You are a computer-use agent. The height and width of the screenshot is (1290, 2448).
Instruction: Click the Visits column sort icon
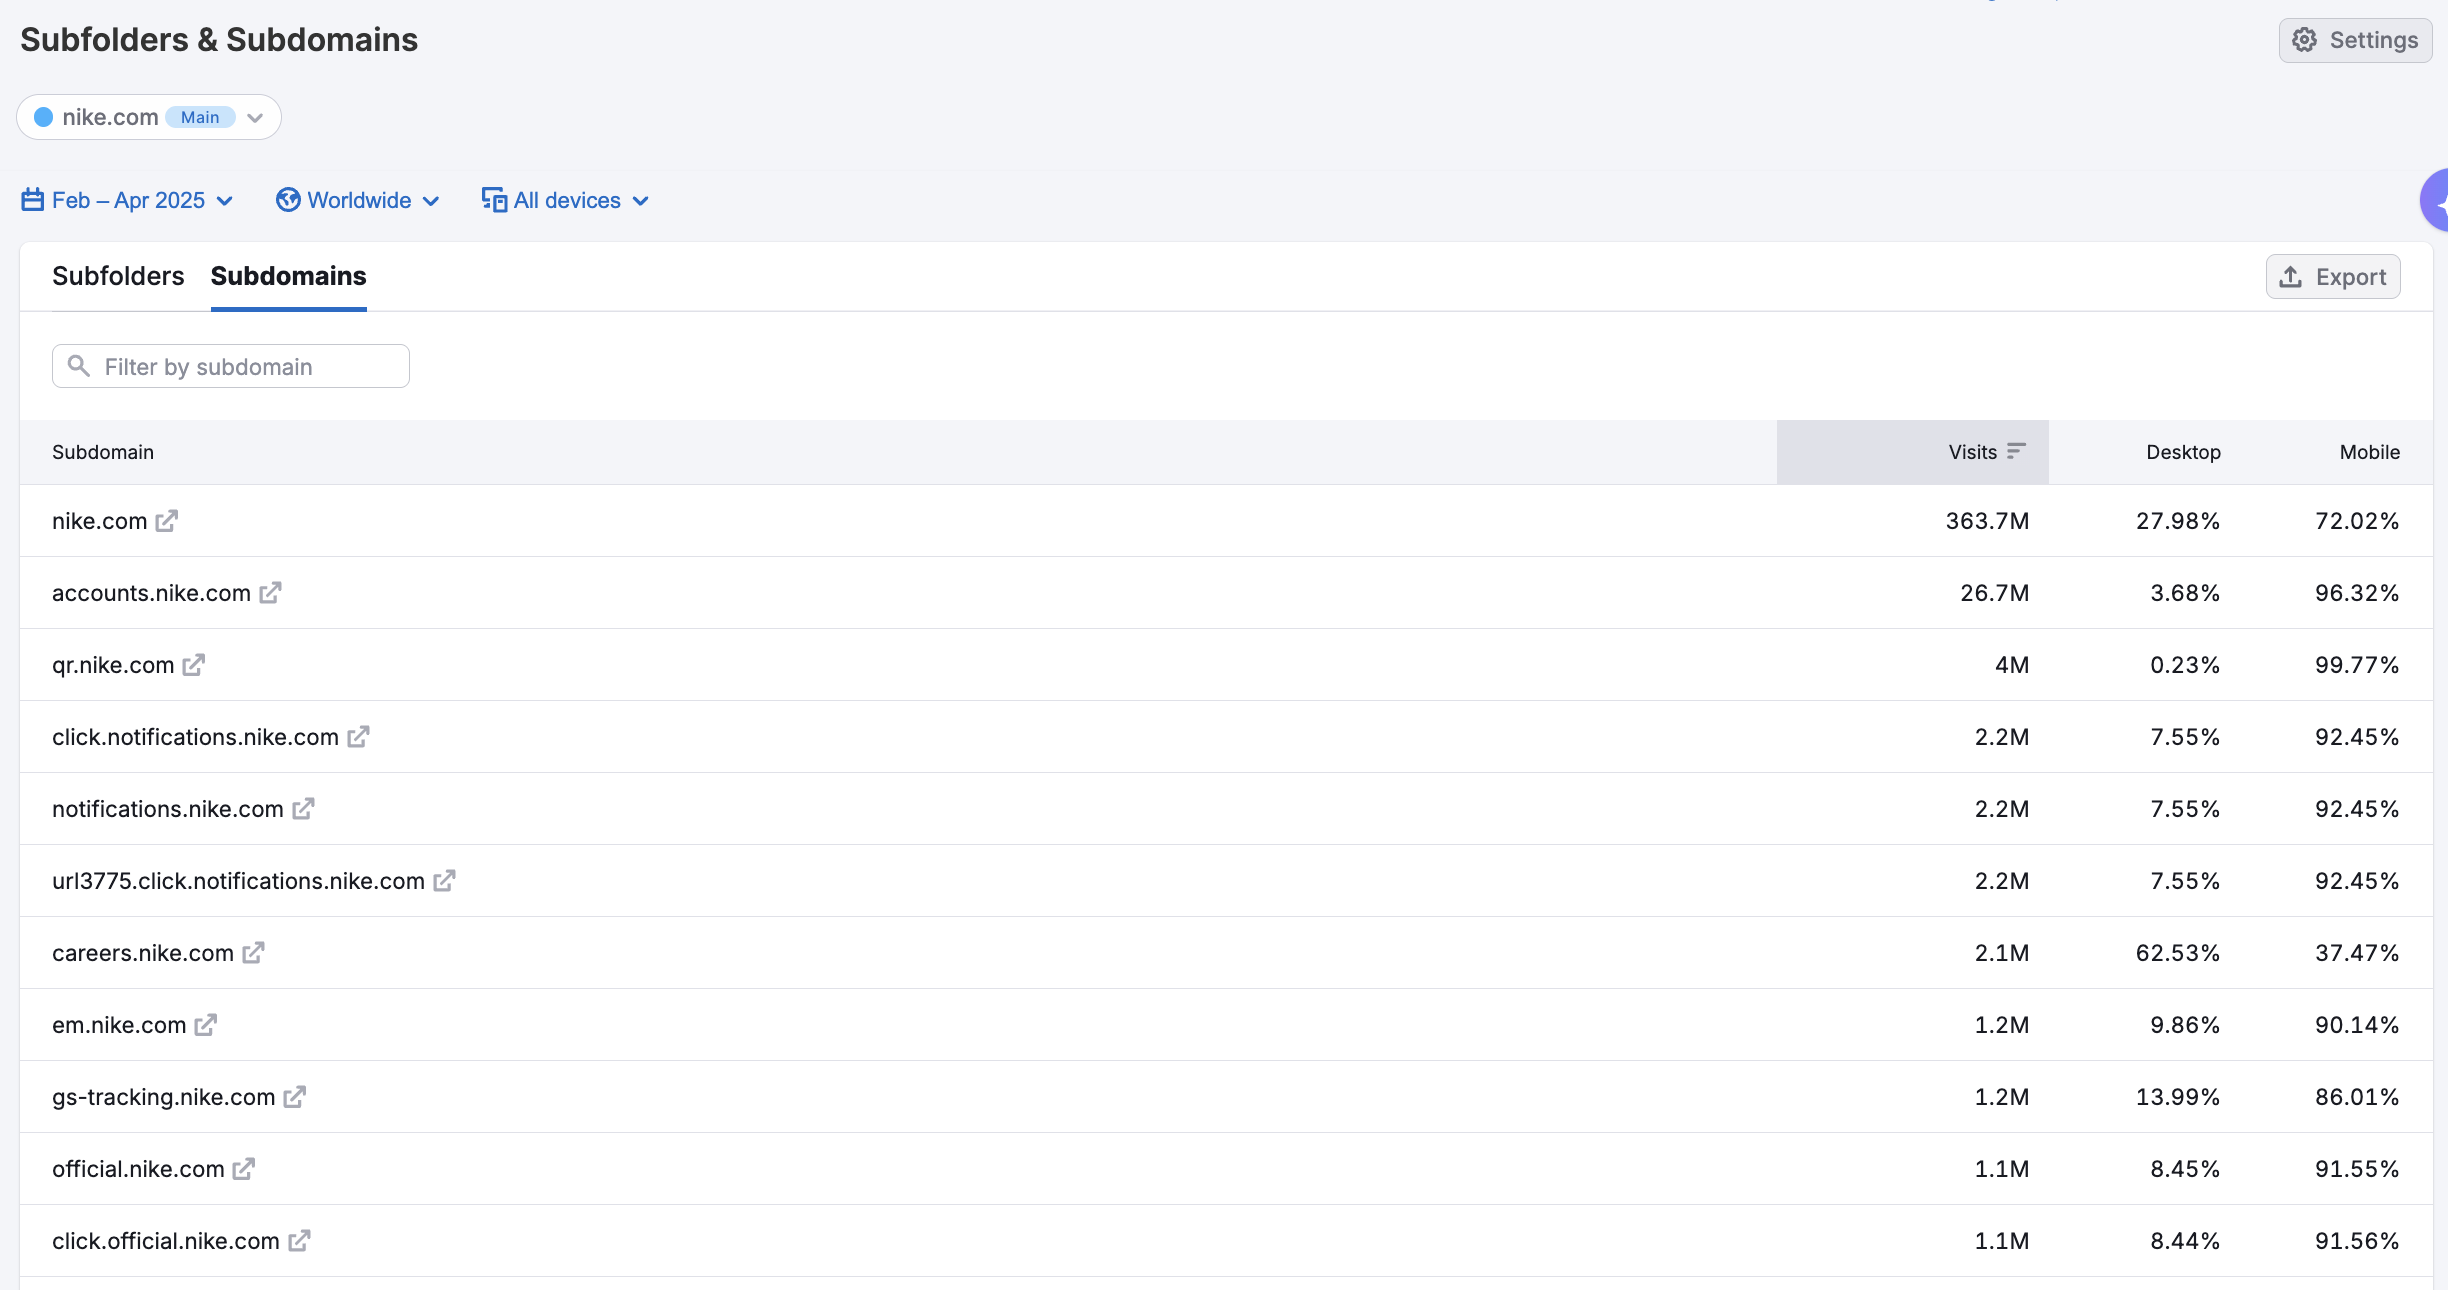coord(2016,451)
